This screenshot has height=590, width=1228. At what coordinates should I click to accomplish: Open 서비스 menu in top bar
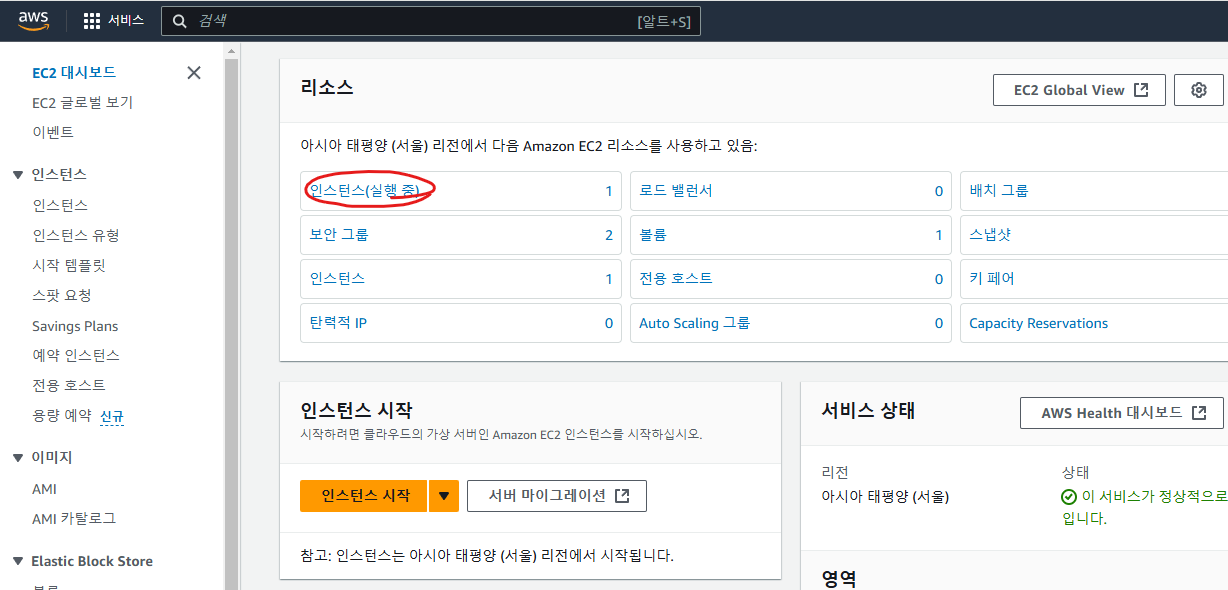point(114,20)
